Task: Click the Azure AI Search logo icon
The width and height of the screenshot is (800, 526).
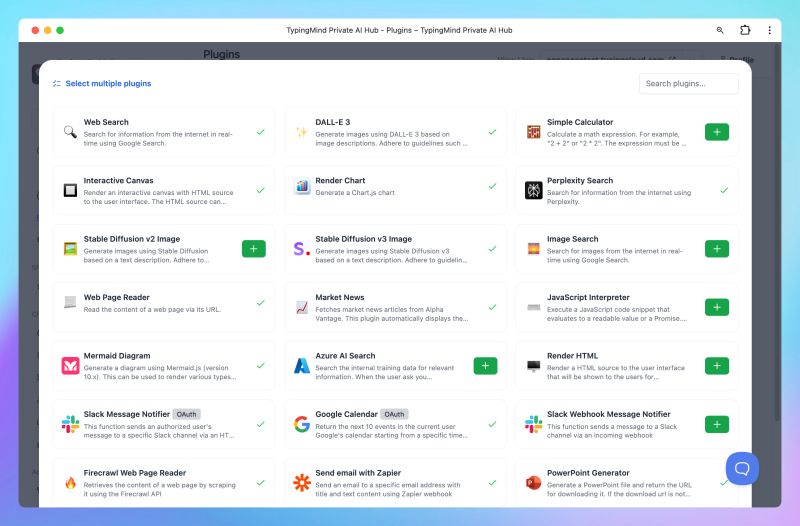Action: (302, 366)
